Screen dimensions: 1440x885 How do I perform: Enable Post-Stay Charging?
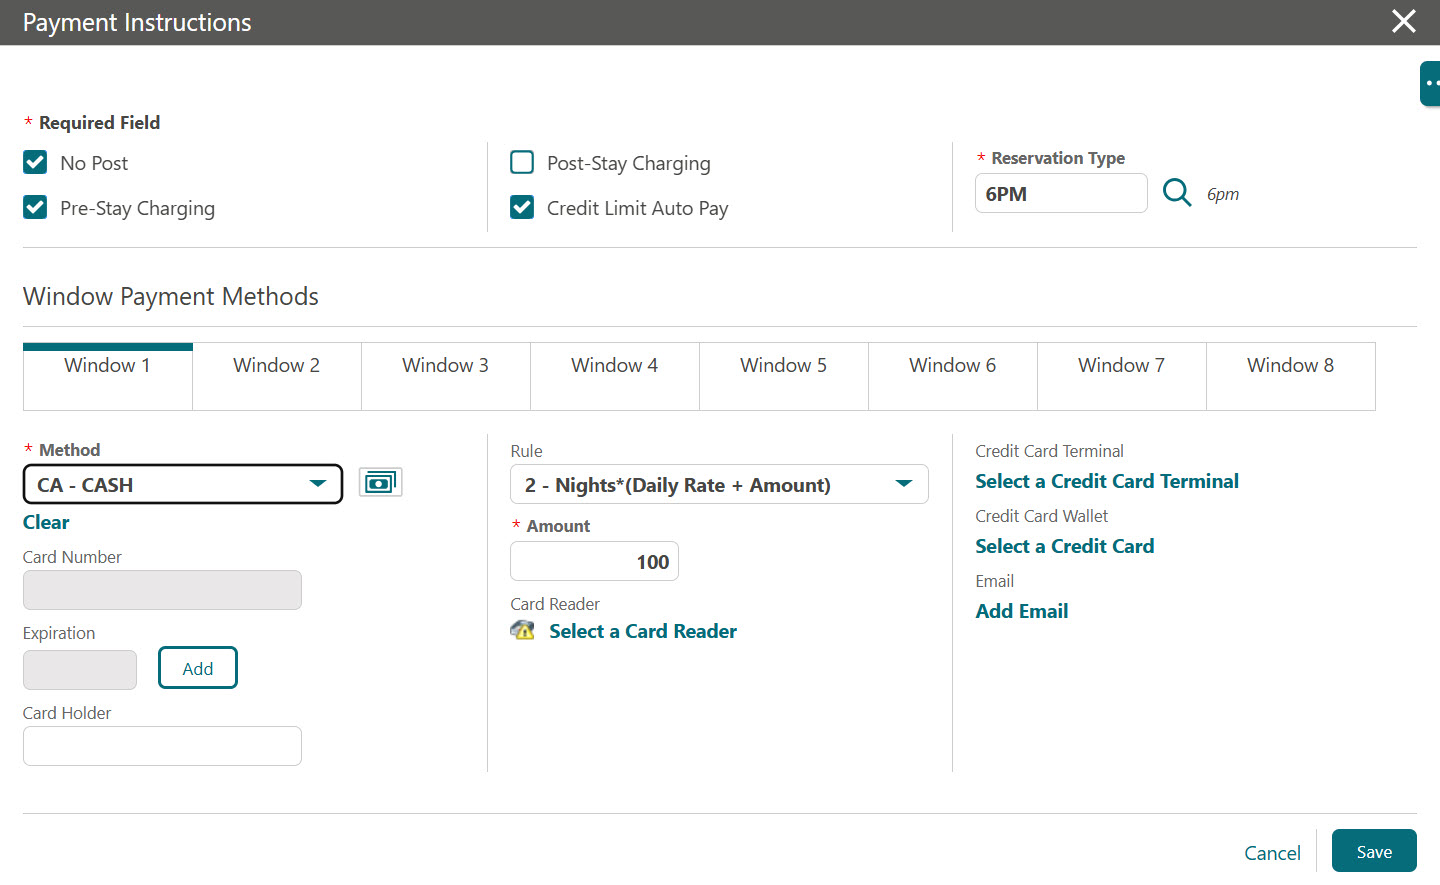click(521, 162)
